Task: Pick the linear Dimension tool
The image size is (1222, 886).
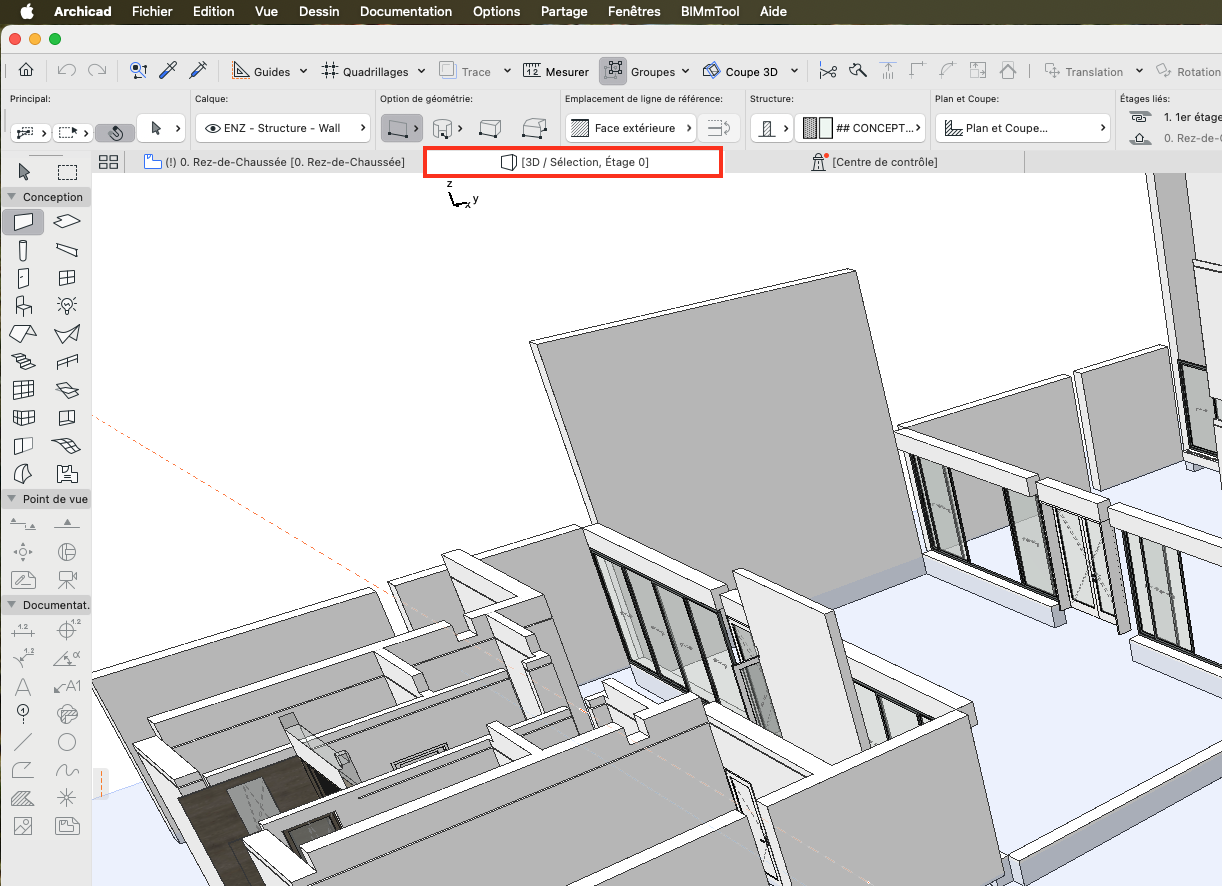Action: pos(23,630)
